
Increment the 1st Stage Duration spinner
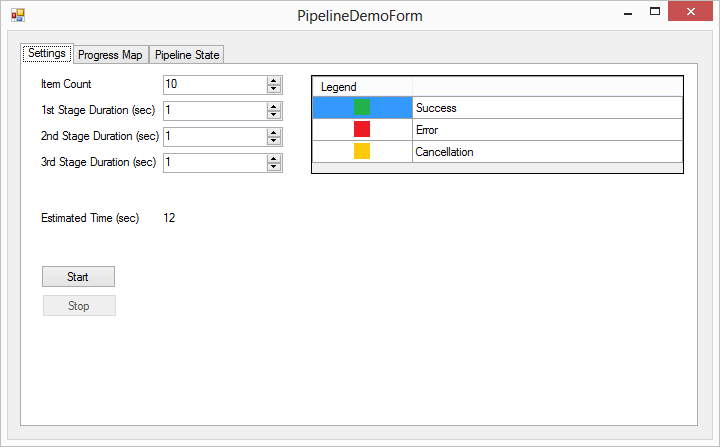tap(274, 107)
